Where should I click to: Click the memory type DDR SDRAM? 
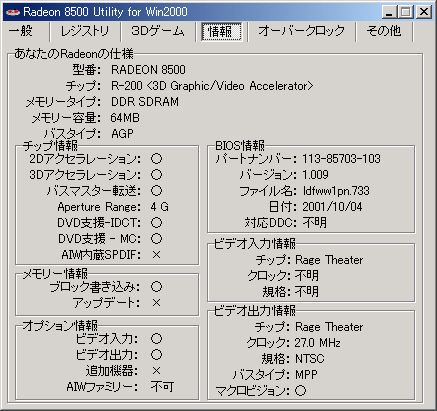tap(145, 102)
